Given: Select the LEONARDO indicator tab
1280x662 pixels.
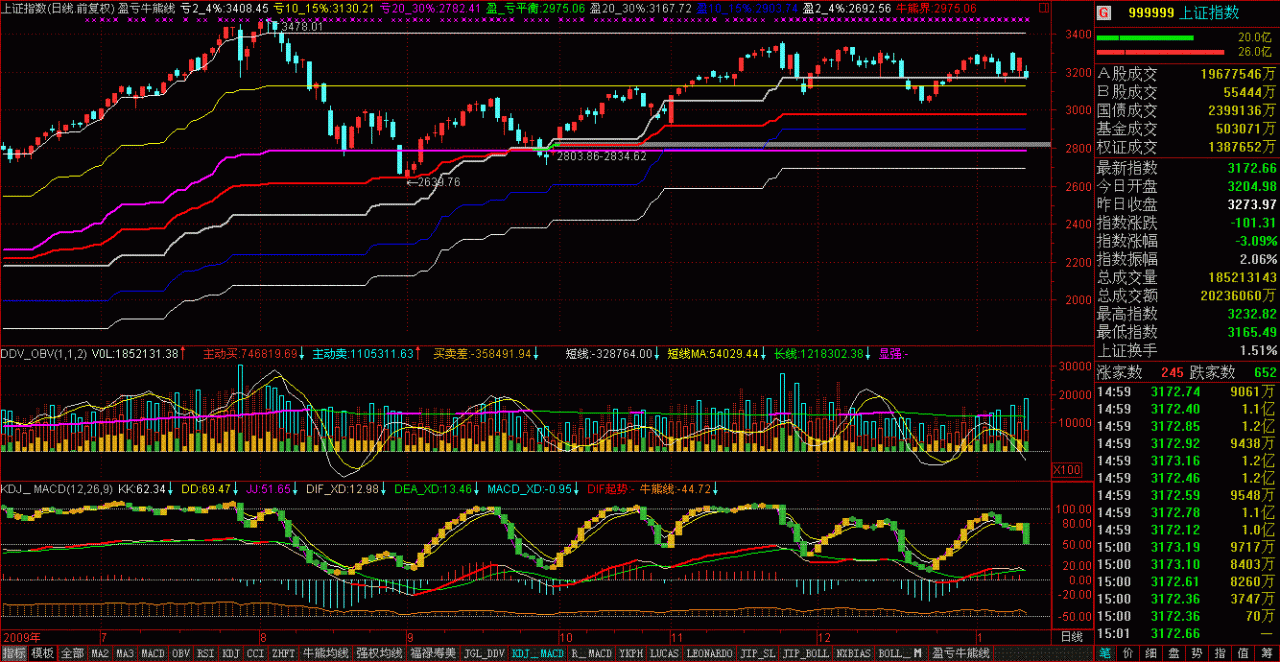Looking at the screenshot, I should (708, 653).
